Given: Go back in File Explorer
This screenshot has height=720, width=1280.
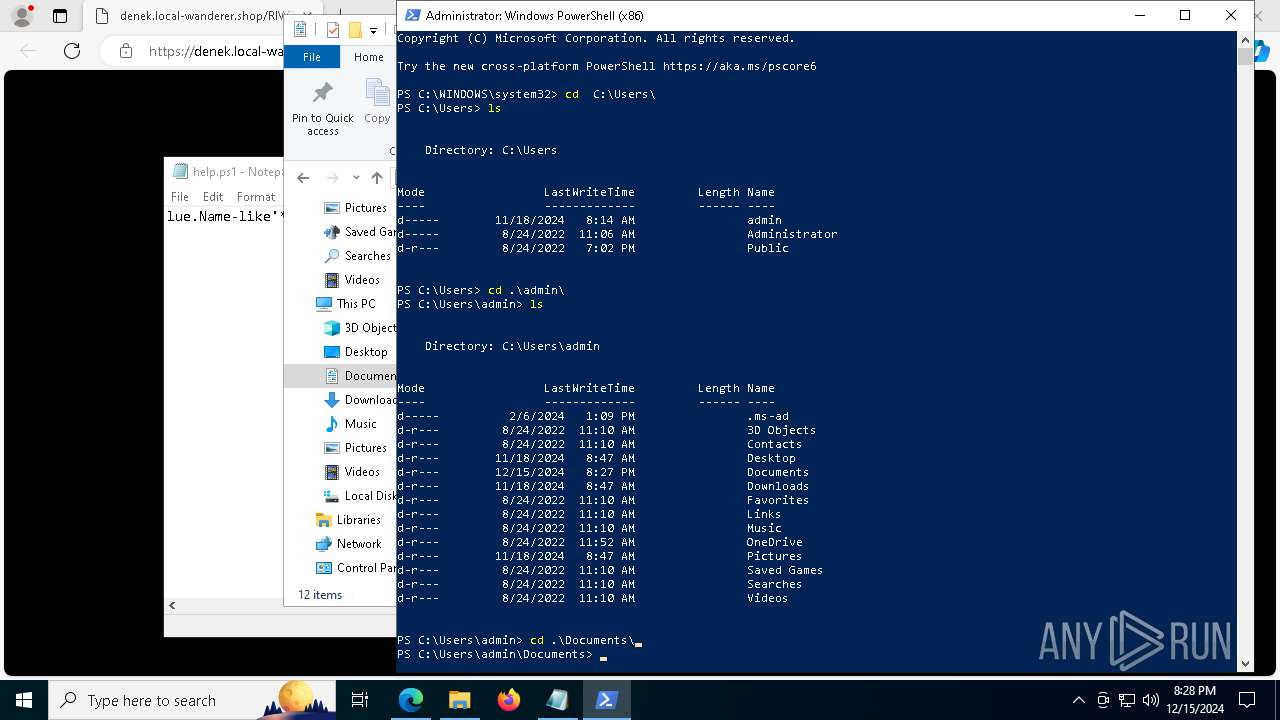Looking at the screenshot, I should [303, 178].
